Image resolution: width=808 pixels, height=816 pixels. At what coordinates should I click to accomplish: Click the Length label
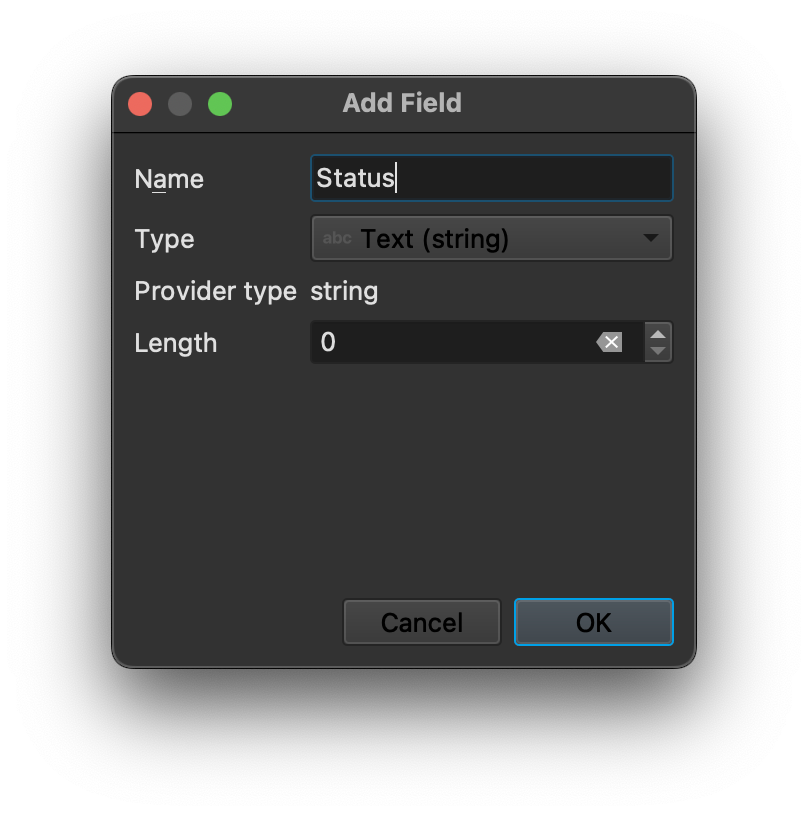point(175,343)
